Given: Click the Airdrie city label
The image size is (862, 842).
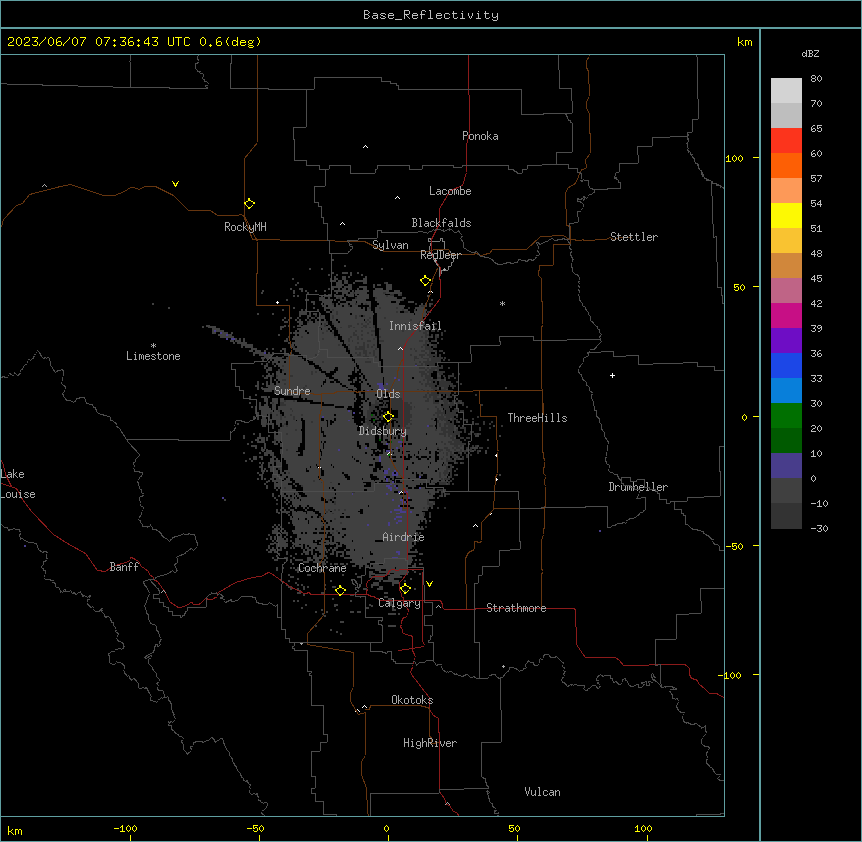Looking at the screenshot, I should [x=403, y=537].
